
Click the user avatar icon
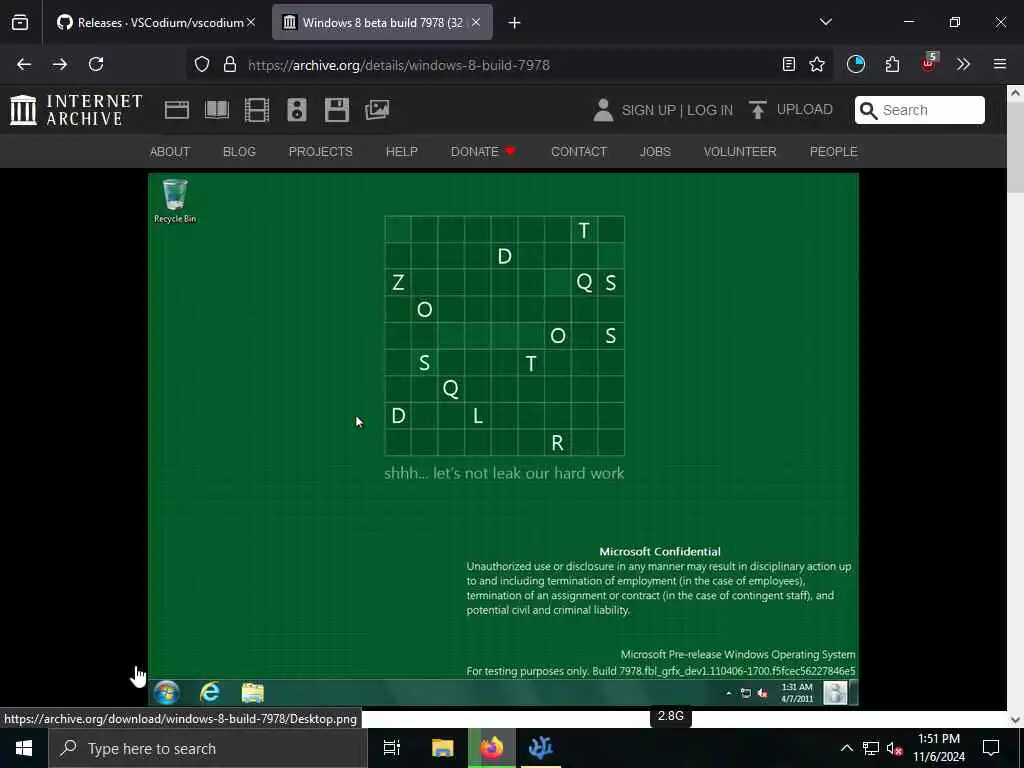(603, 110)
